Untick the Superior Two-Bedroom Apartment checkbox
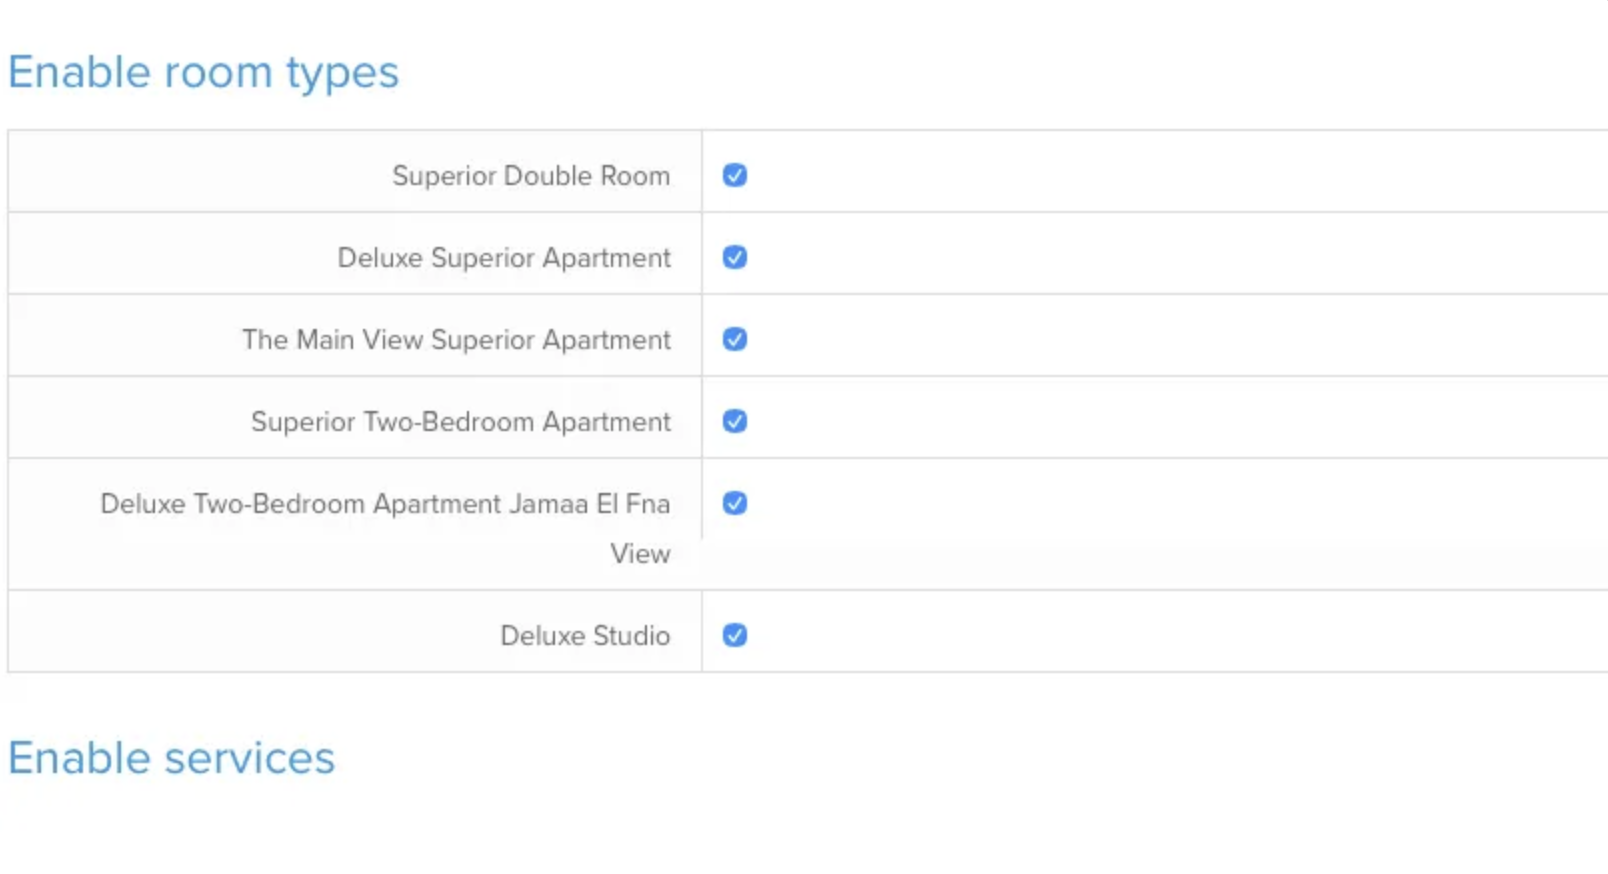The width and height of the screenshot is (1608, 874). 735,422
